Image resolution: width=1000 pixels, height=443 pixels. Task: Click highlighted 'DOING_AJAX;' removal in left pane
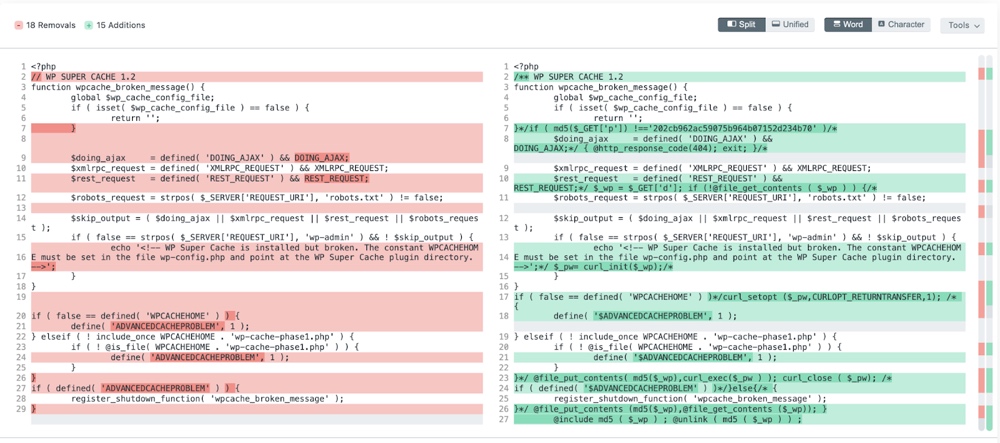tap(322, 157)
